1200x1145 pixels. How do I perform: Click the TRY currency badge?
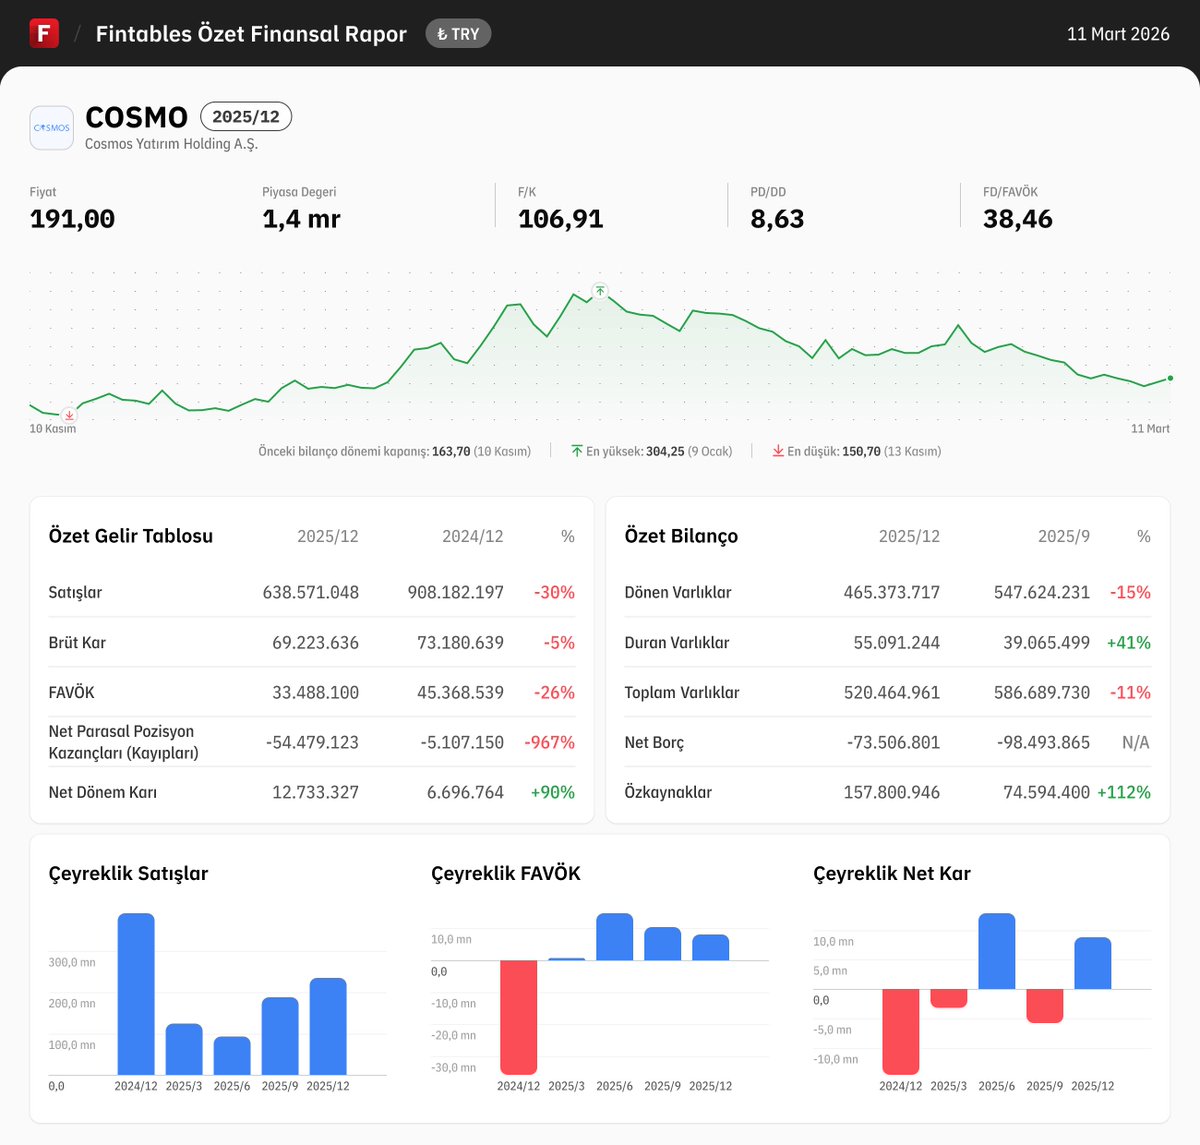(x=458, y=34)
